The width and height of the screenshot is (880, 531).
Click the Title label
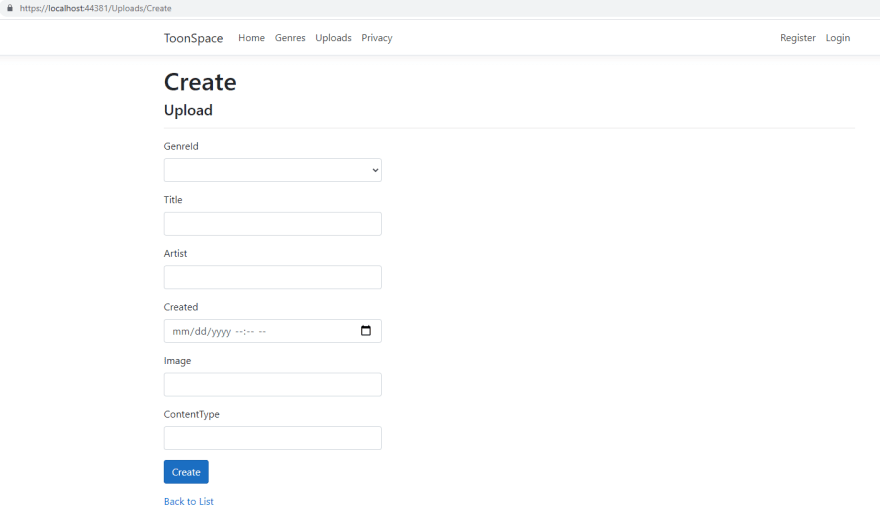(173, 200)
